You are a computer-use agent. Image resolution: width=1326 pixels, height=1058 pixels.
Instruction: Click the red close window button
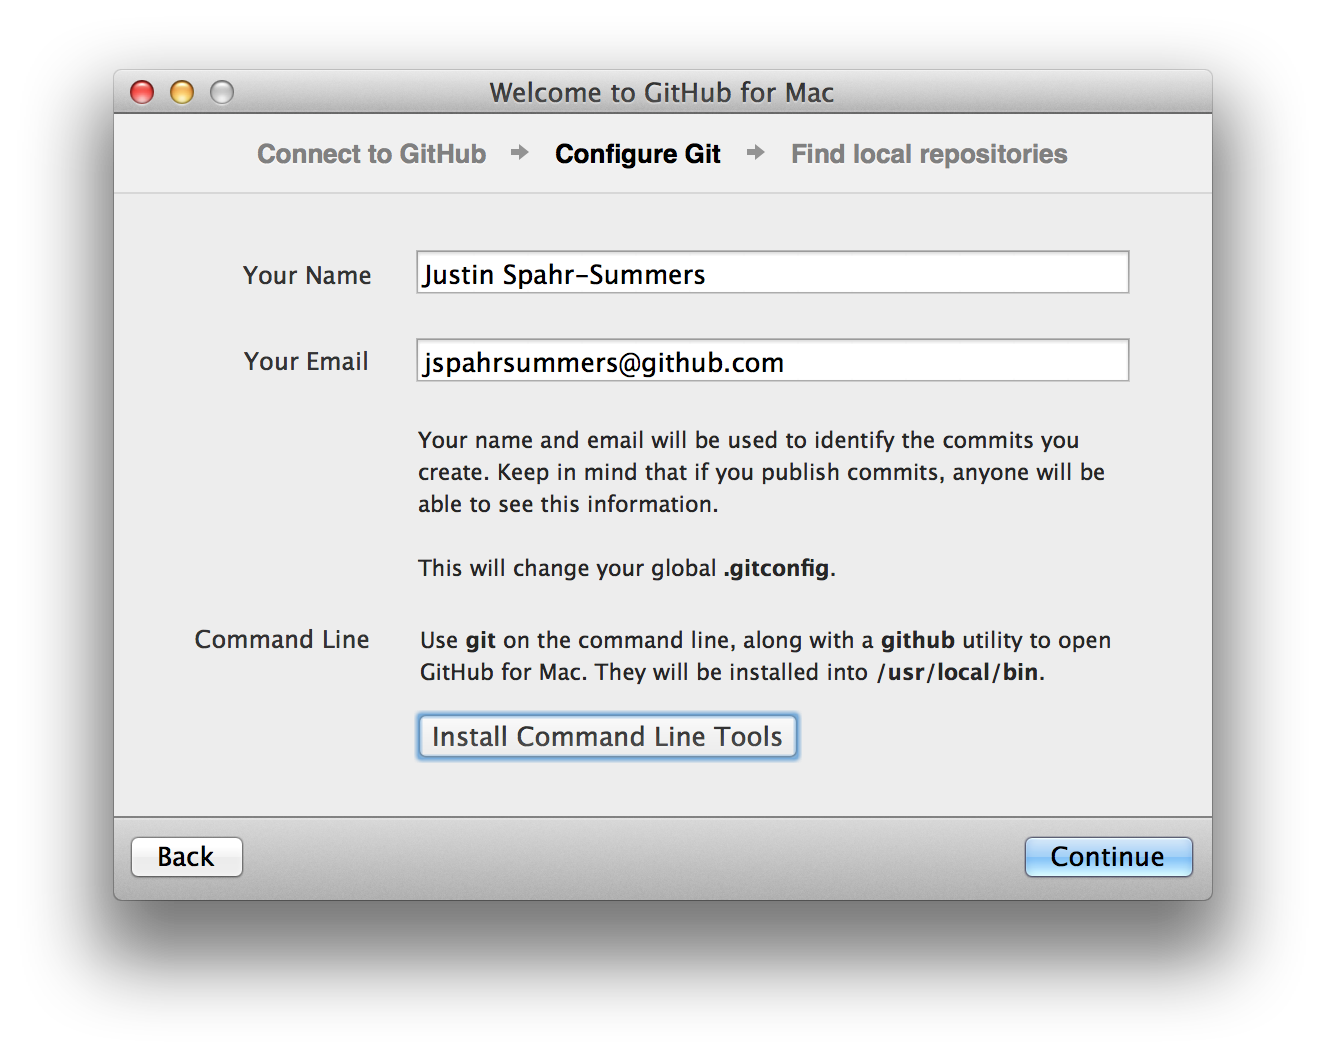(143, 93)
